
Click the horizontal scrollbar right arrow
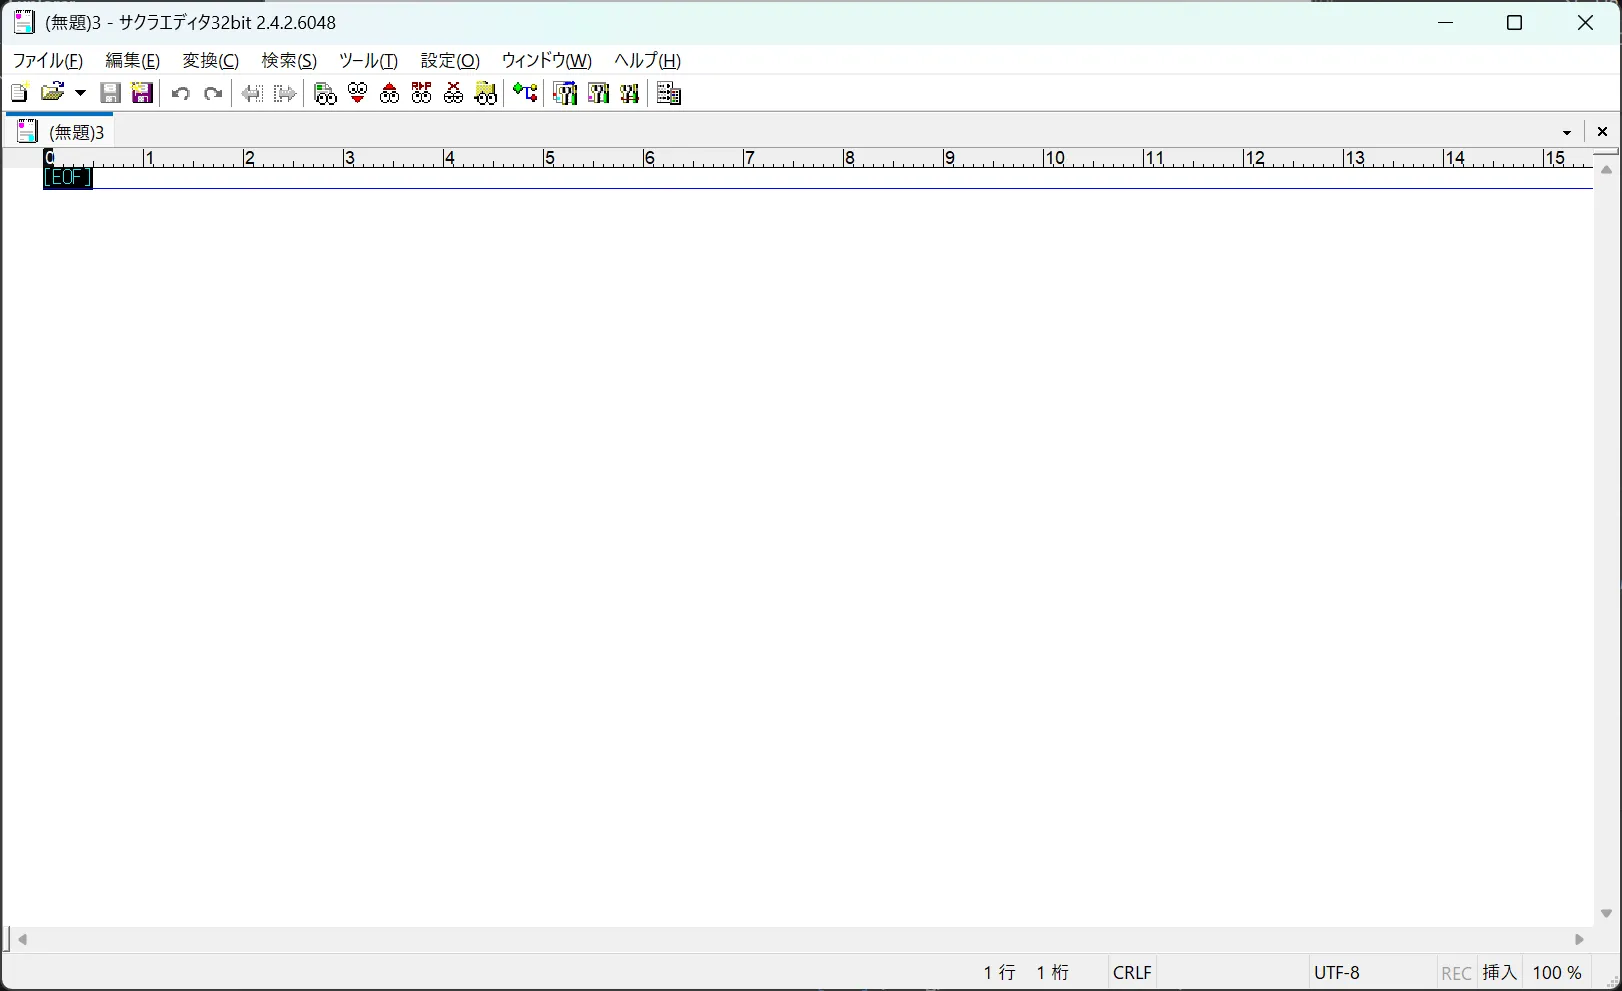coord(1580,939)
